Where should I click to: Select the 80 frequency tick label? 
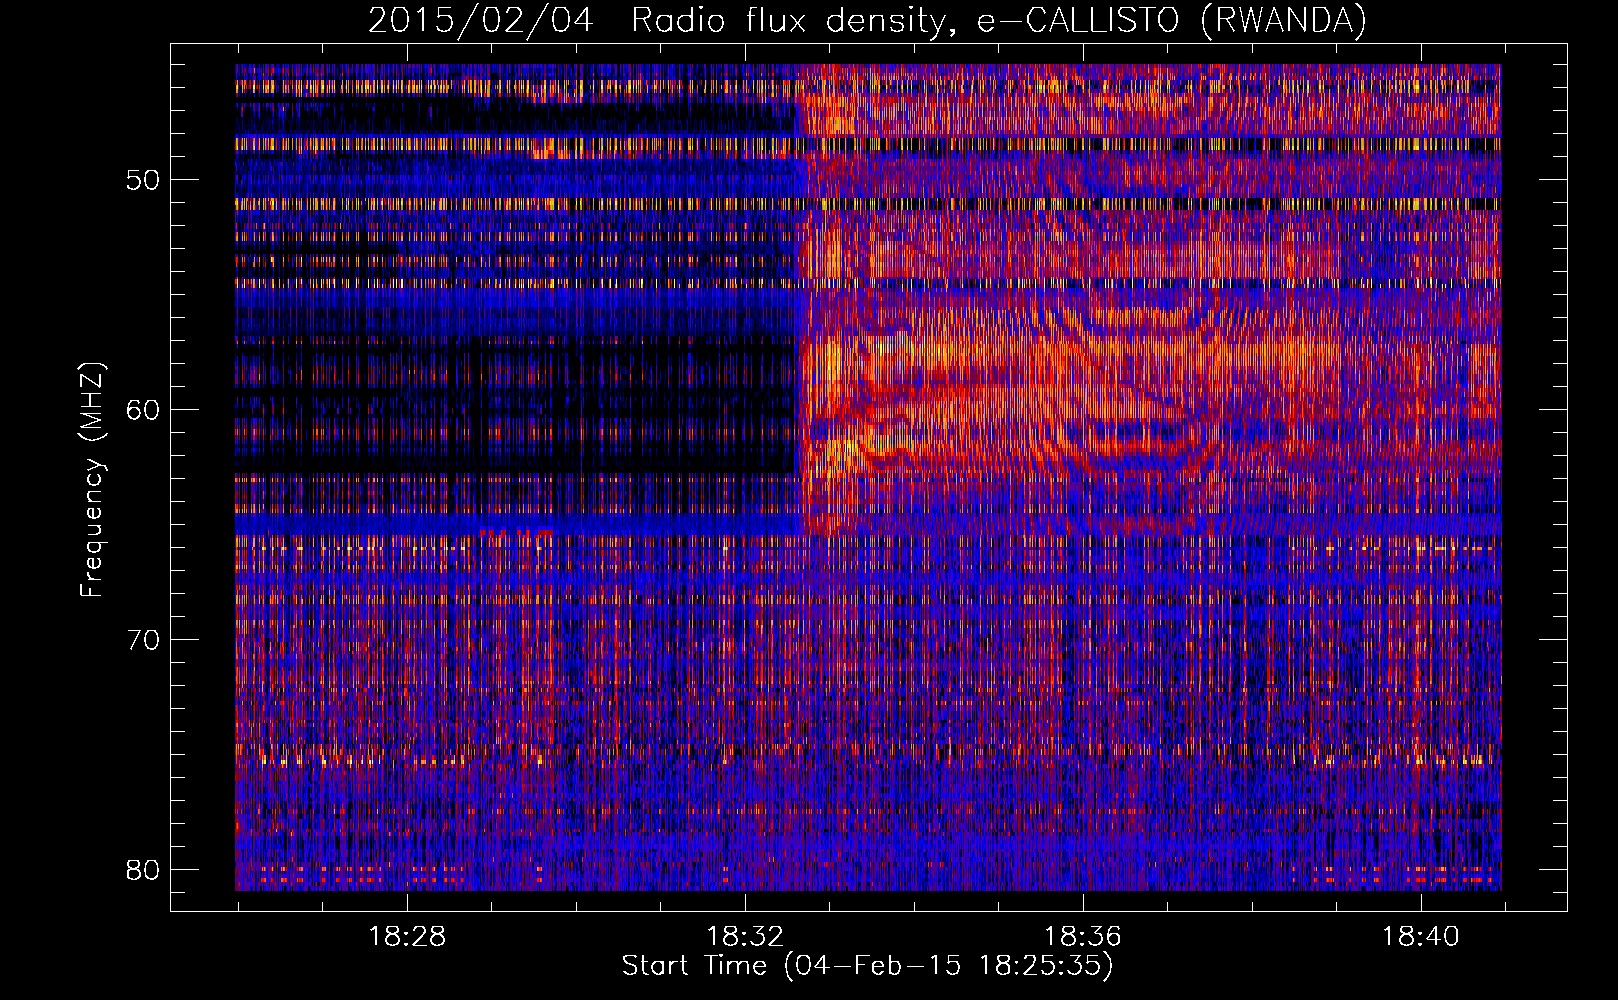[142, 869]
